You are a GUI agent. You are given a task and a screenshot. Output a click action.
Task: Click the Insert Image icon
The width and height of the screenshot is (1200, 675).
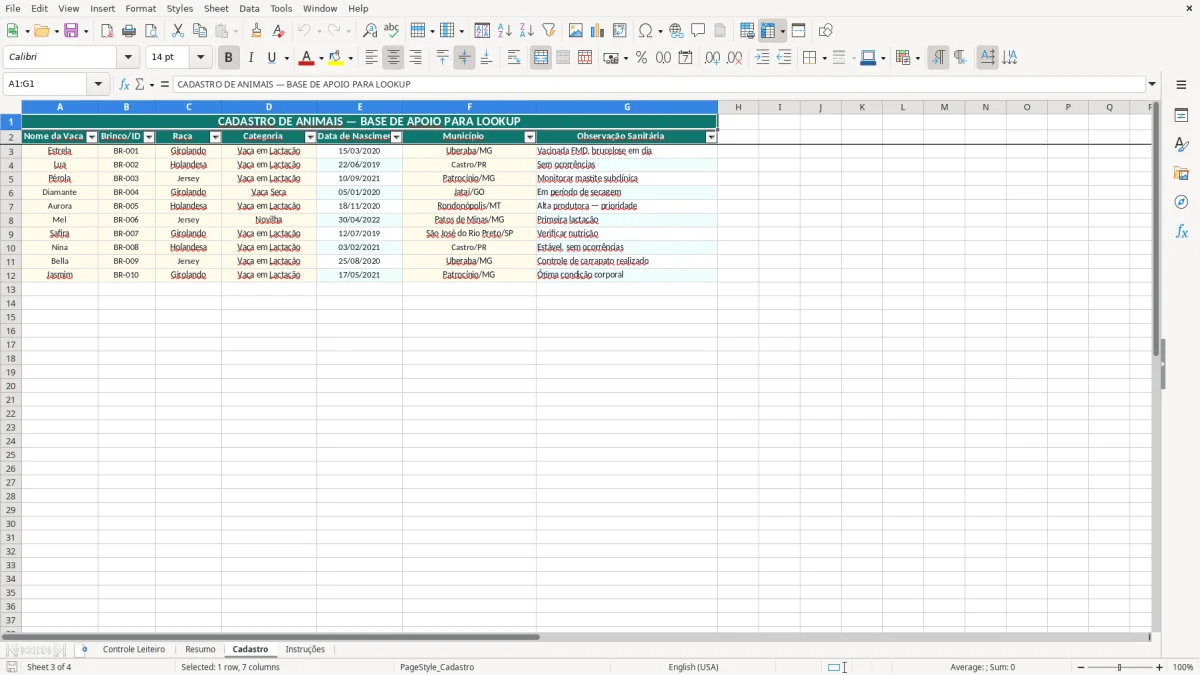(576, 31)
